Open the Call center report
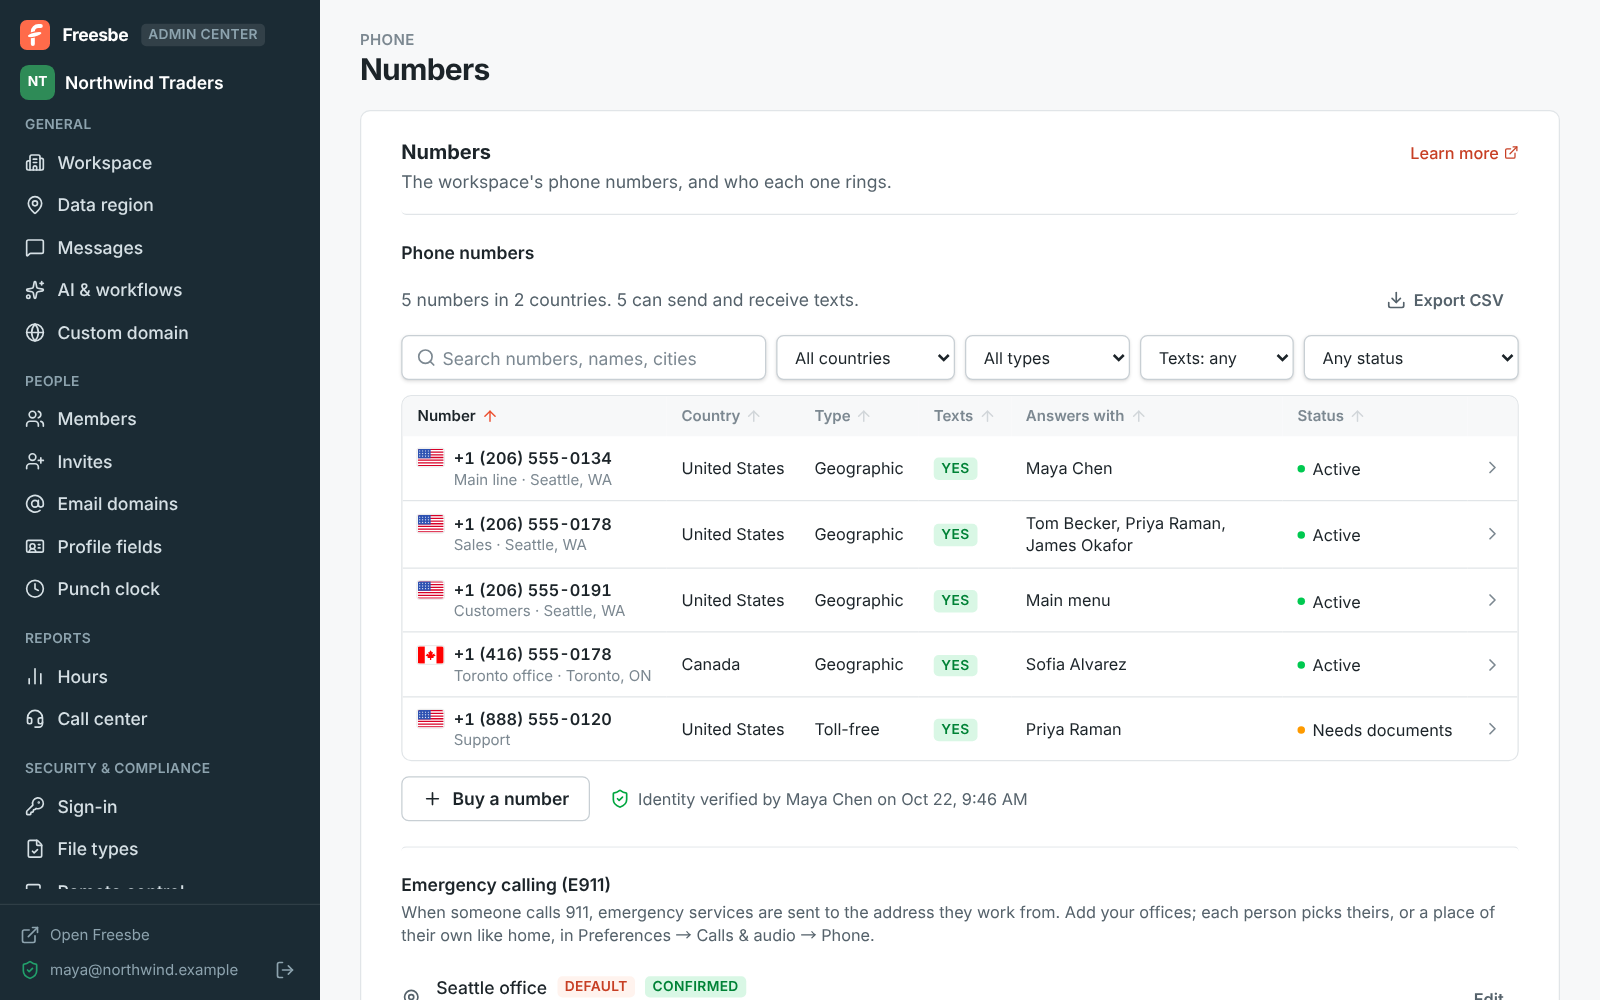 click(160, 719)
